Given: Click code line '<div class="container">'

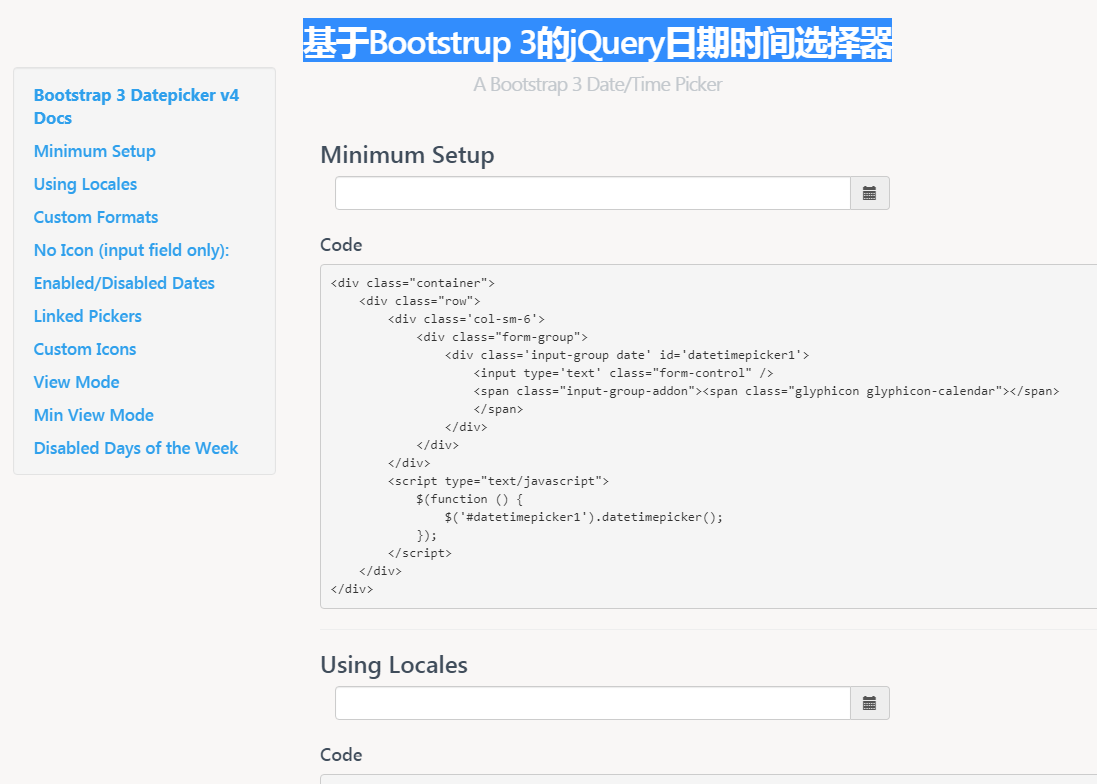Looking at the screenshot, I should (413, 283).
